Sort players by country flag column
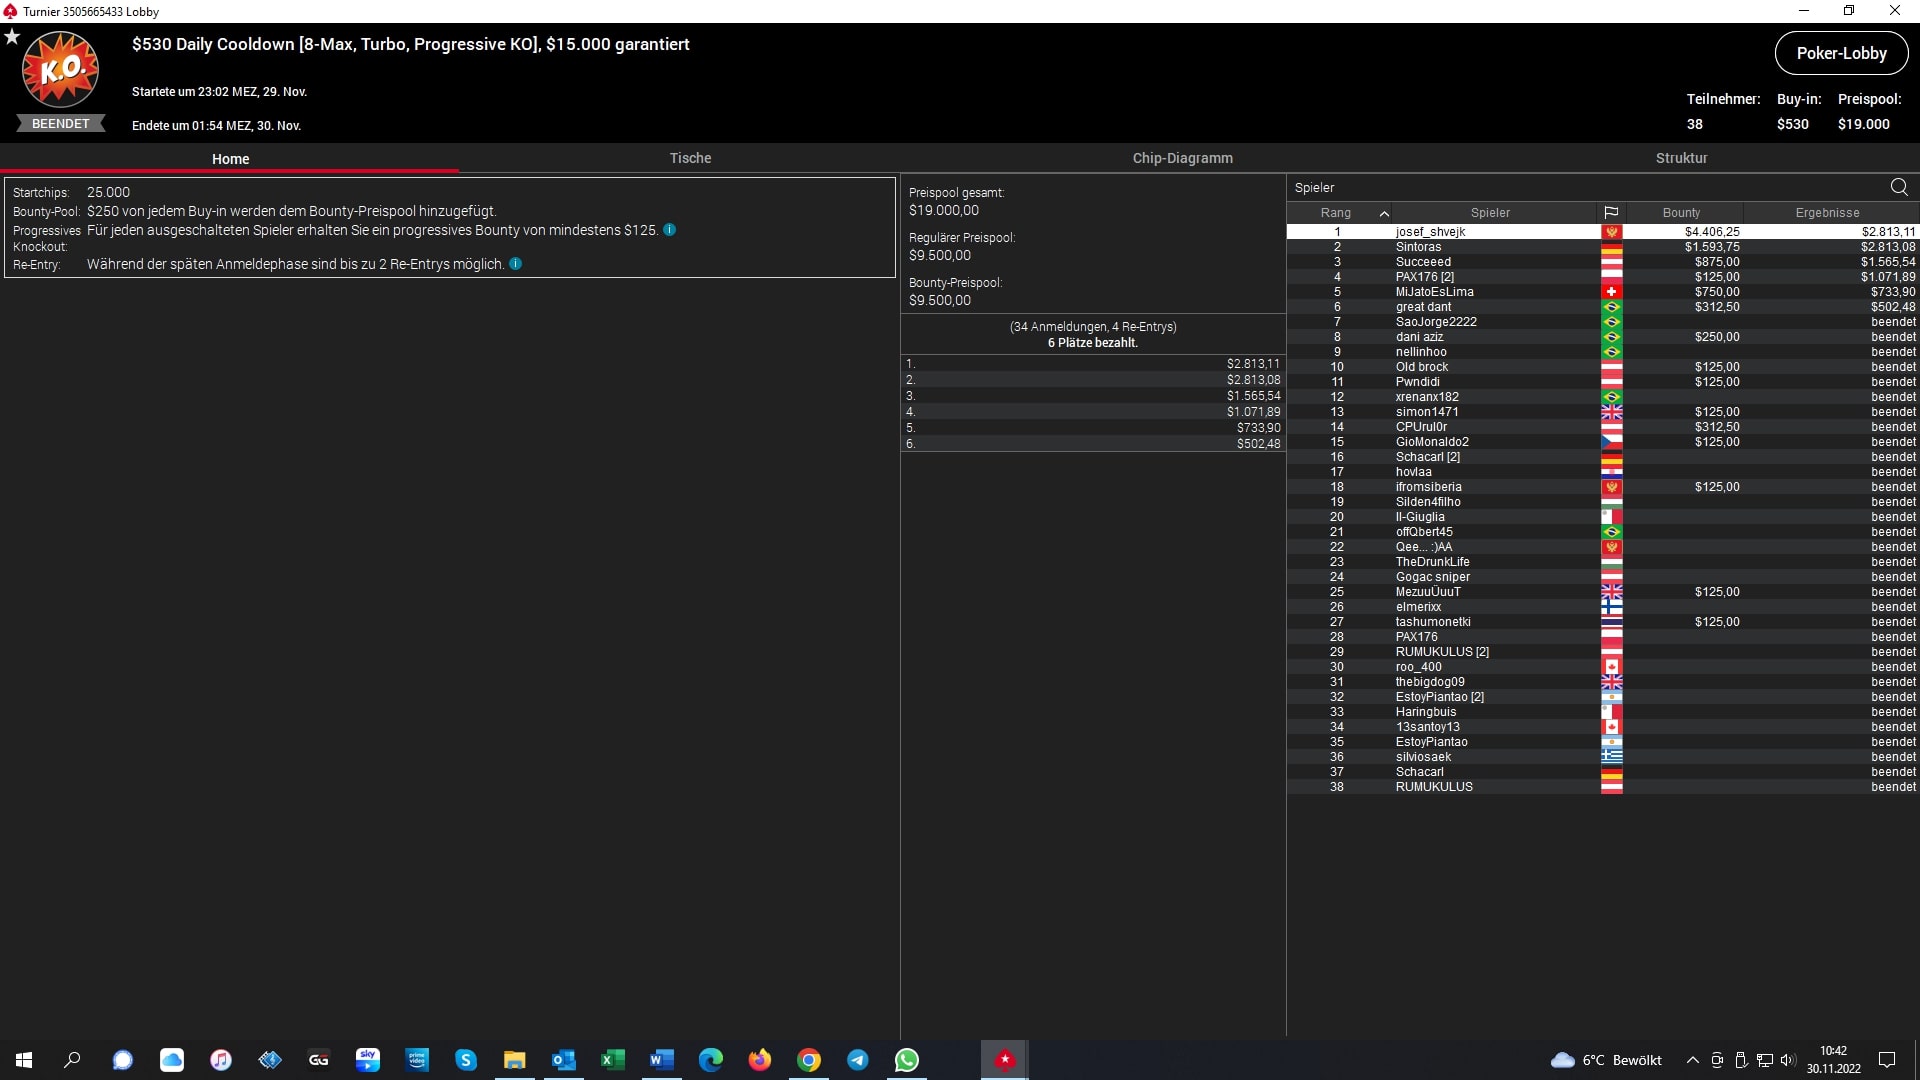Screen dimensions: 1920x1080 (1611, 213)
